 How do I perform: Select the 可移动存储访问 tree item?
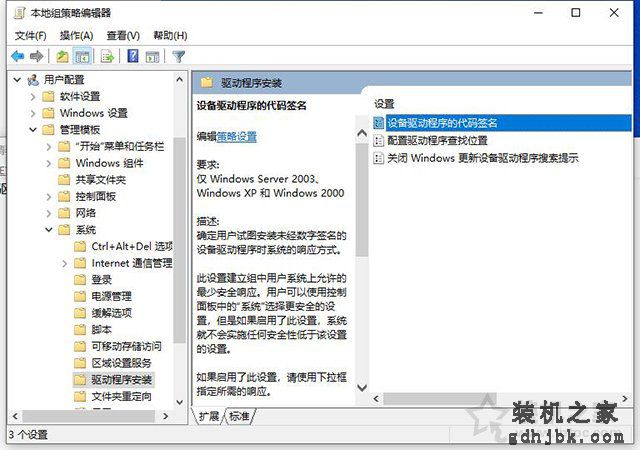coord(127,346)
